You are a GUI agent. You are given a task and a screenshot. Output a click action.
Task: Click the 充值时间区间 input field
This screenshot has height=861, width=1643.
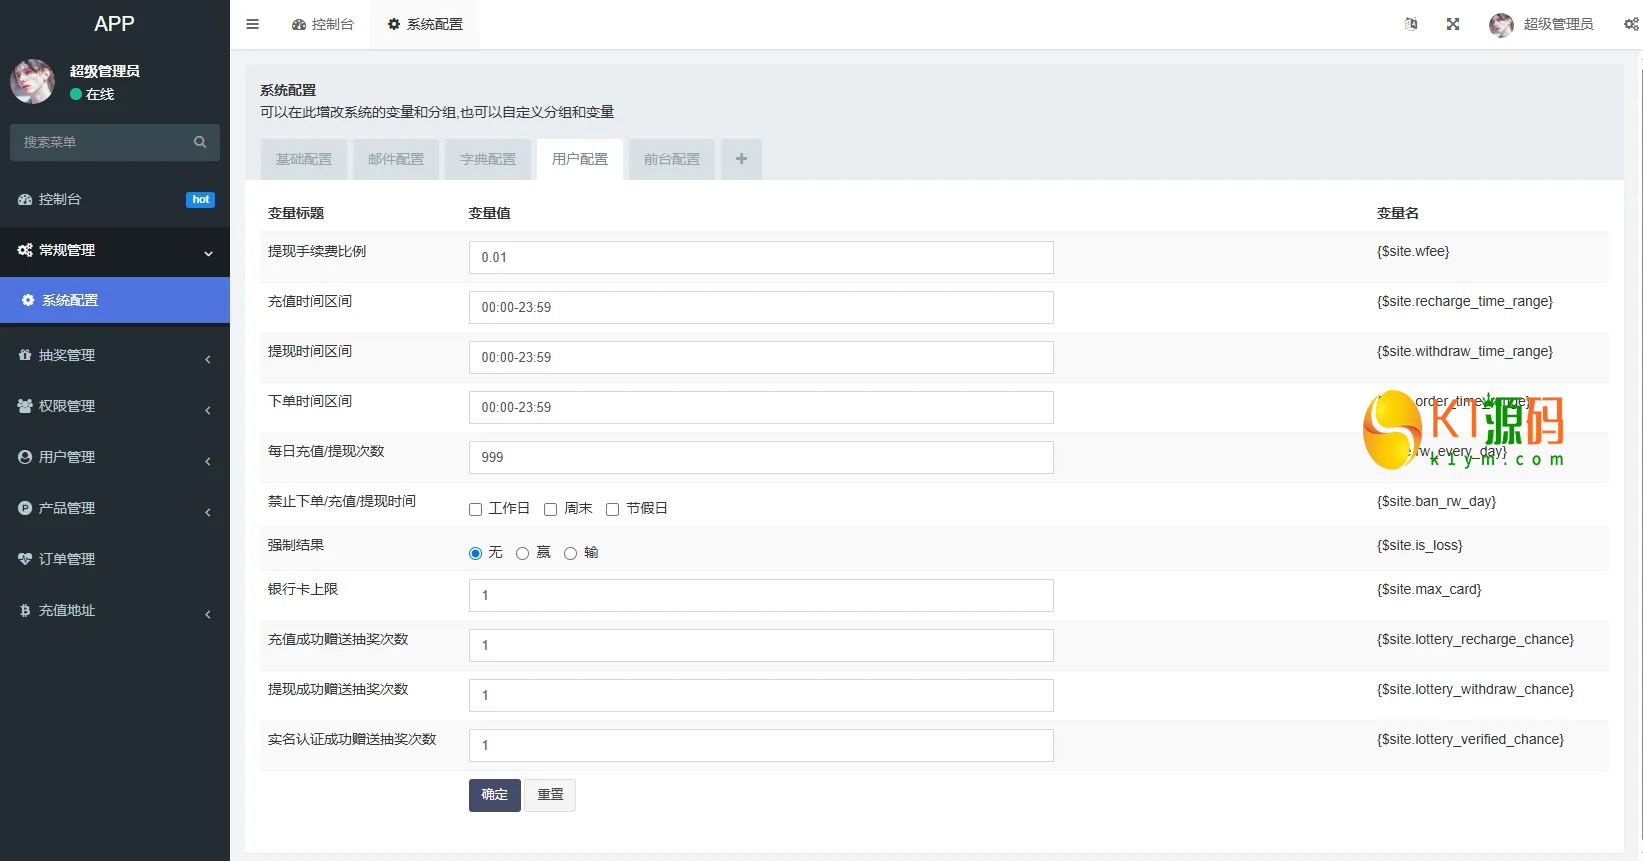click(761, 307)
